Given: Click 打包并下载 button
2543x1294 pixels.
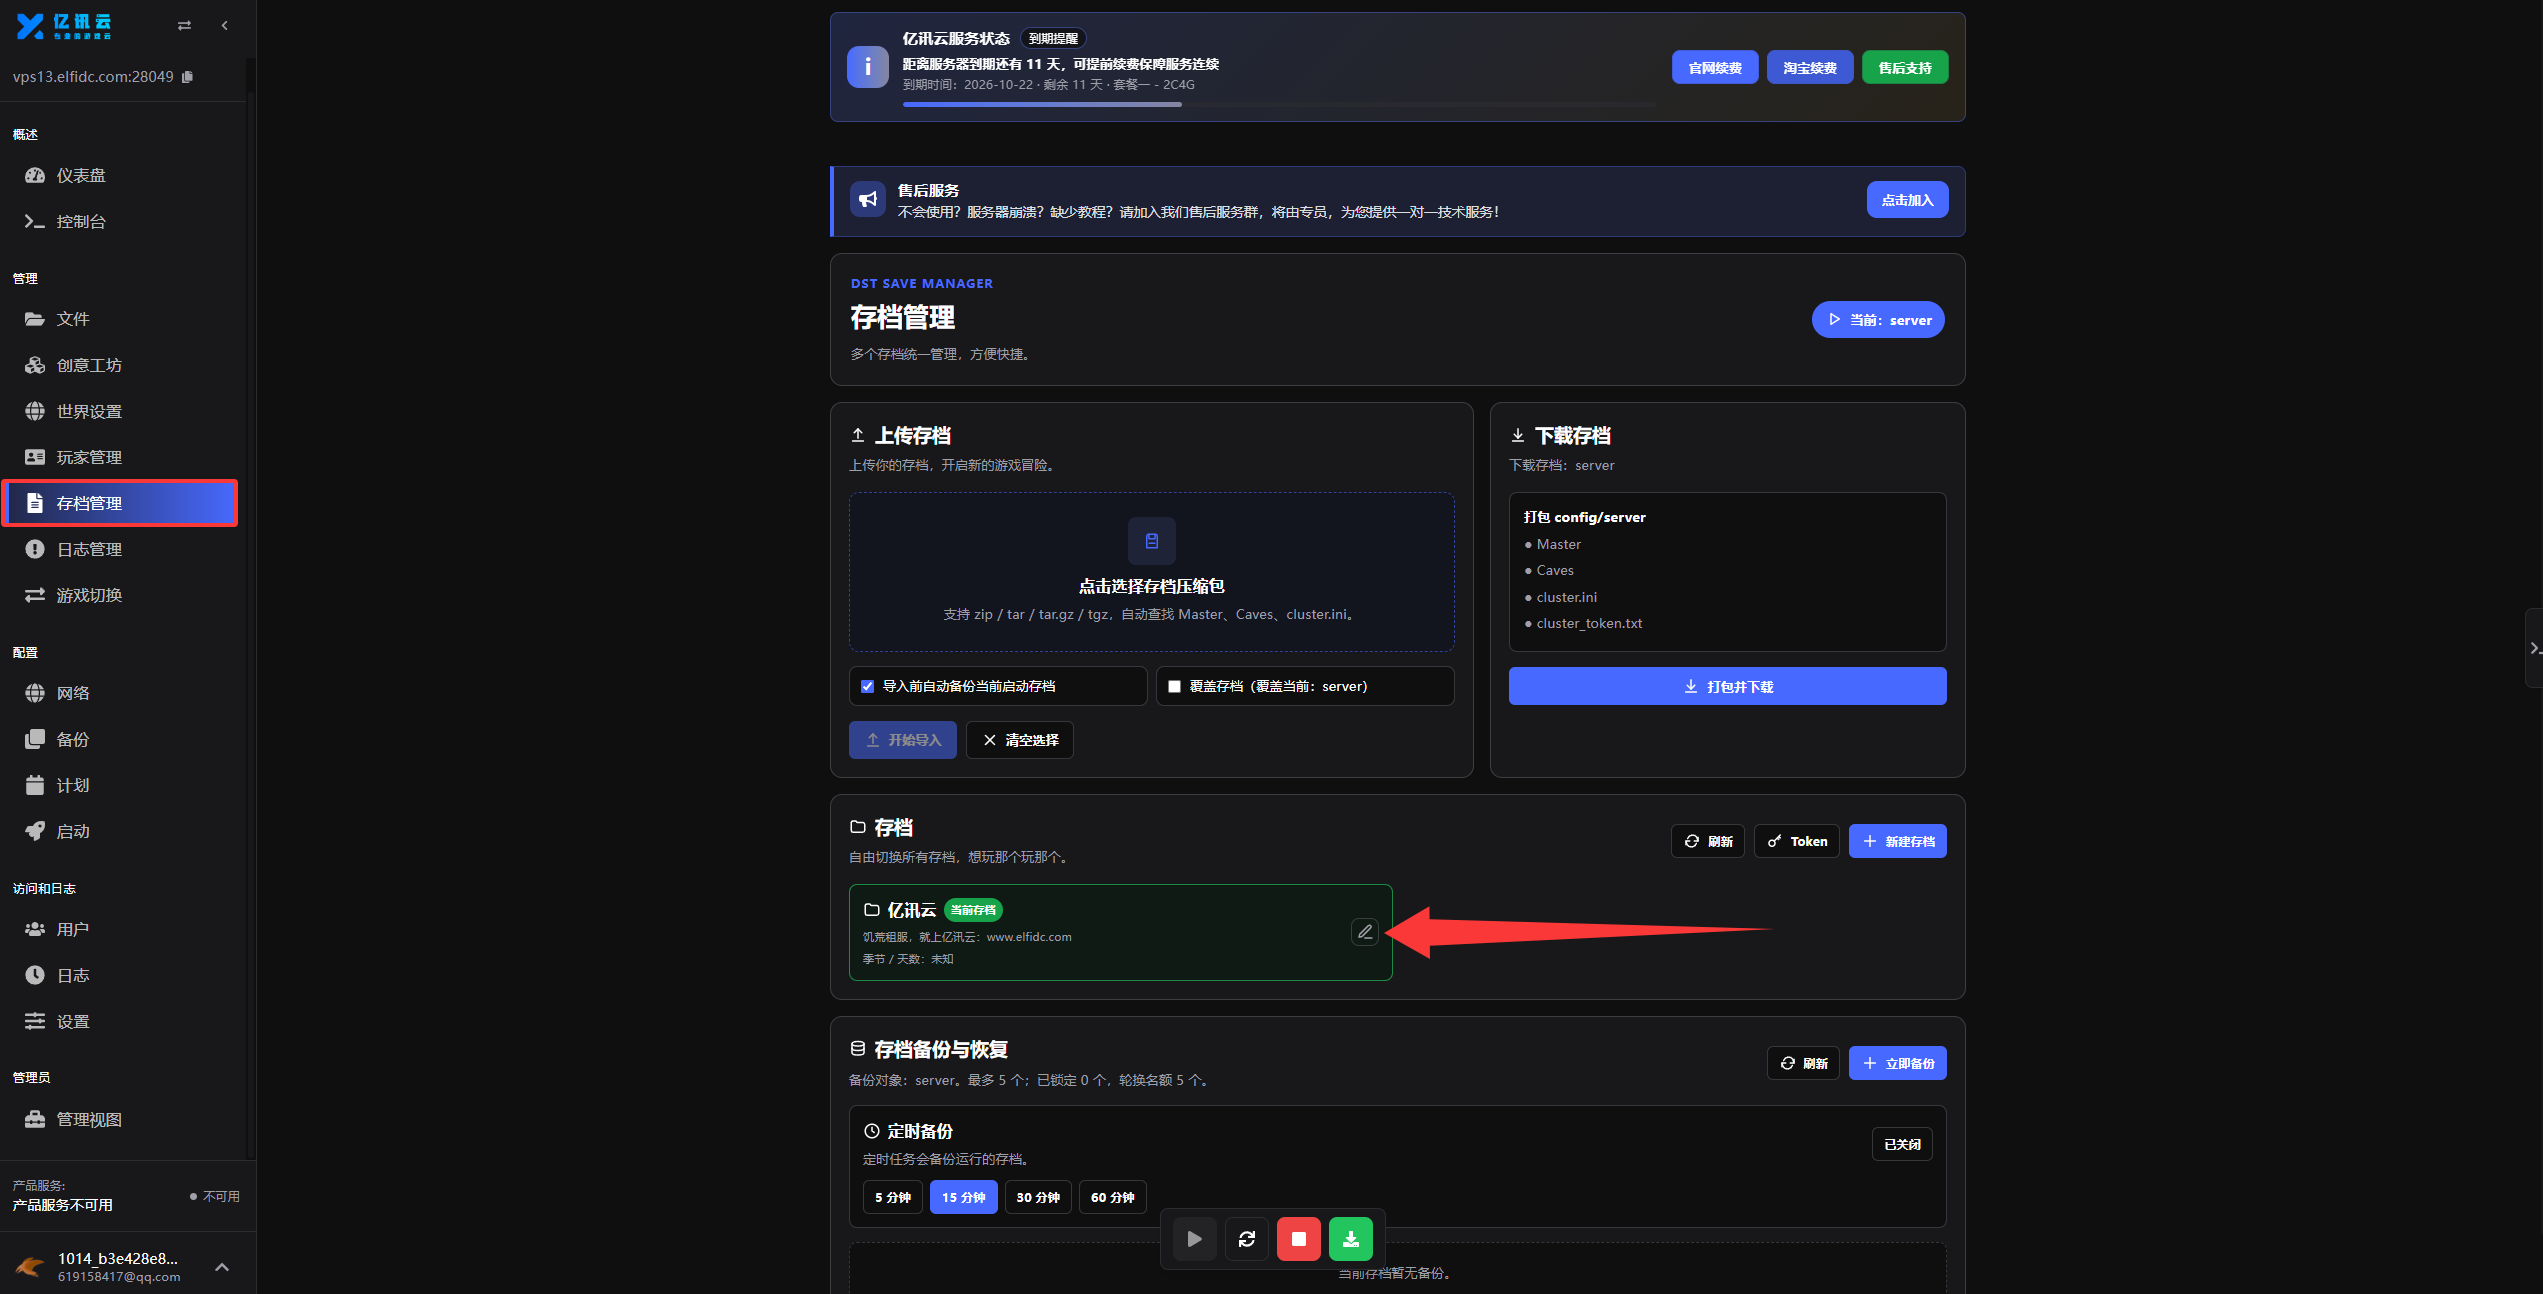Looking at the screenshot, I should pyautogui.click(x=1727, y=686).
